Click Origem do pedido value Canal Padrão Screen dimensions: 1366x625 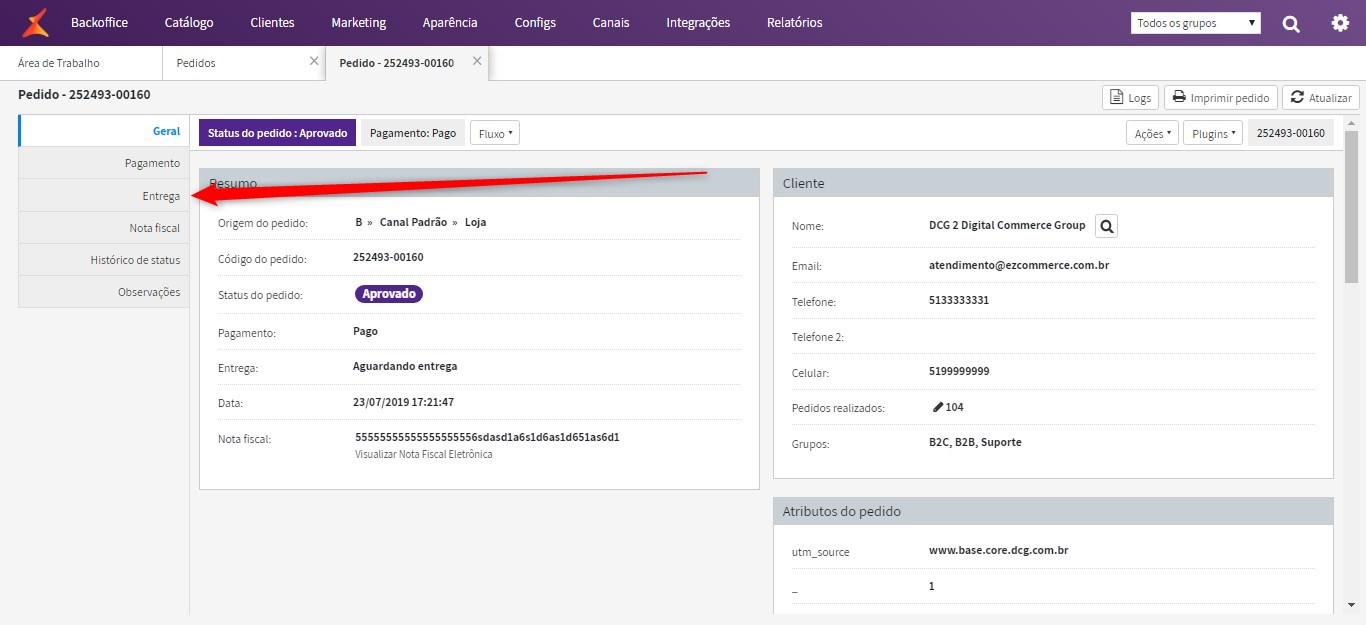pyautogui.click(x=415, y=222)
